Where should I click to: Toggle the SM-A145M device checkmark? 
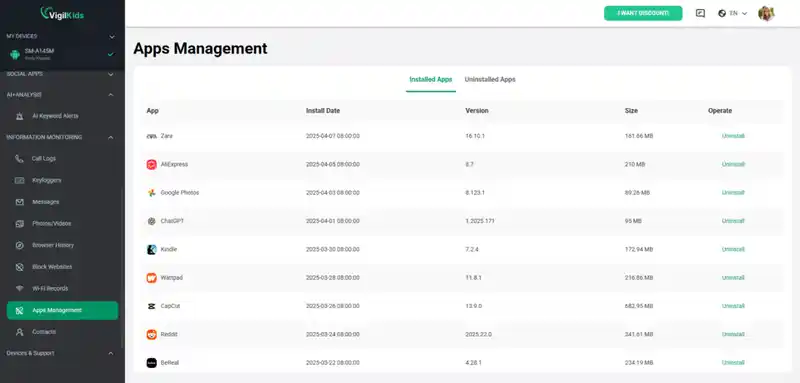click(110, 54)
